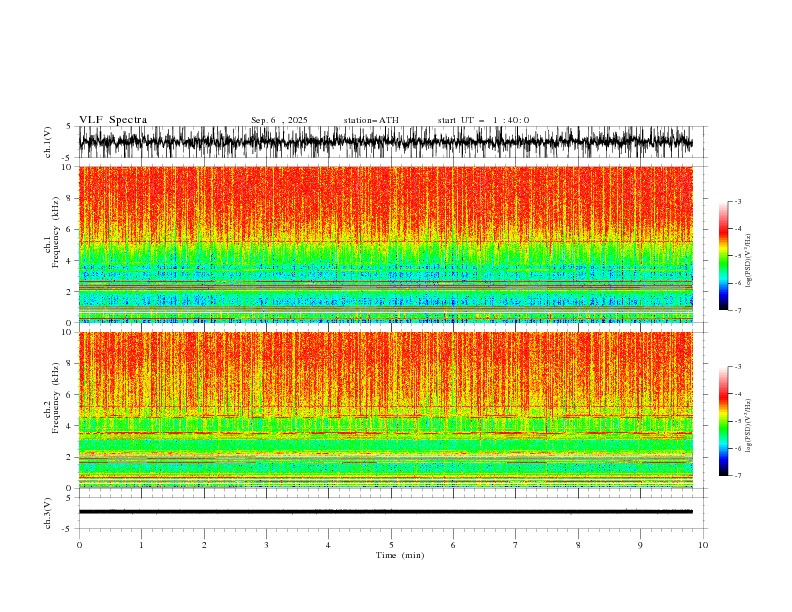Click the ch.2 spectrogram panel
The width and height of the screenshot is (792, 612).
pyautogui.click(x=385, y=410)
